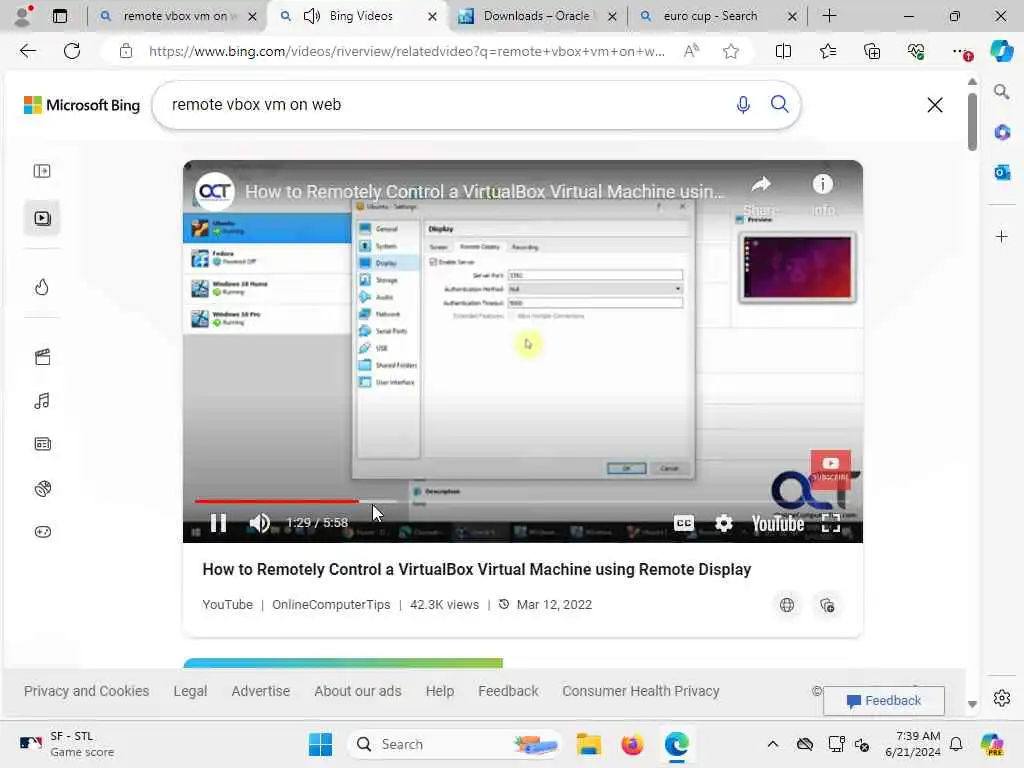
Task: Enter fullscreen mode on the video
Action: coord(831,523)
